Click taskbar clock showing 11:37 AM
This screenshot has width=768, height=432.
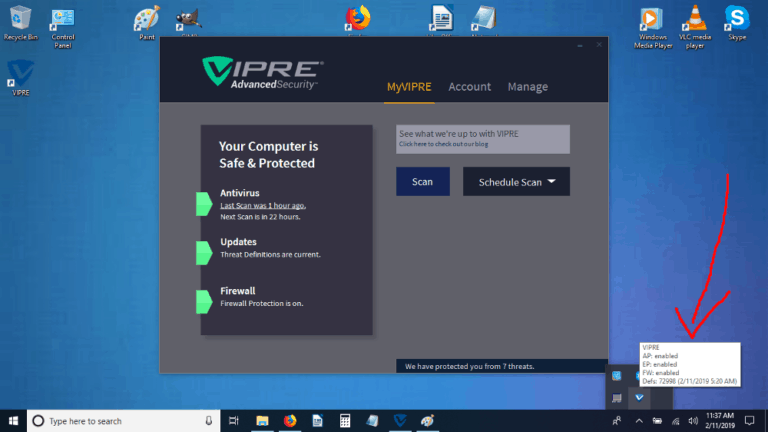pos(720,421)
